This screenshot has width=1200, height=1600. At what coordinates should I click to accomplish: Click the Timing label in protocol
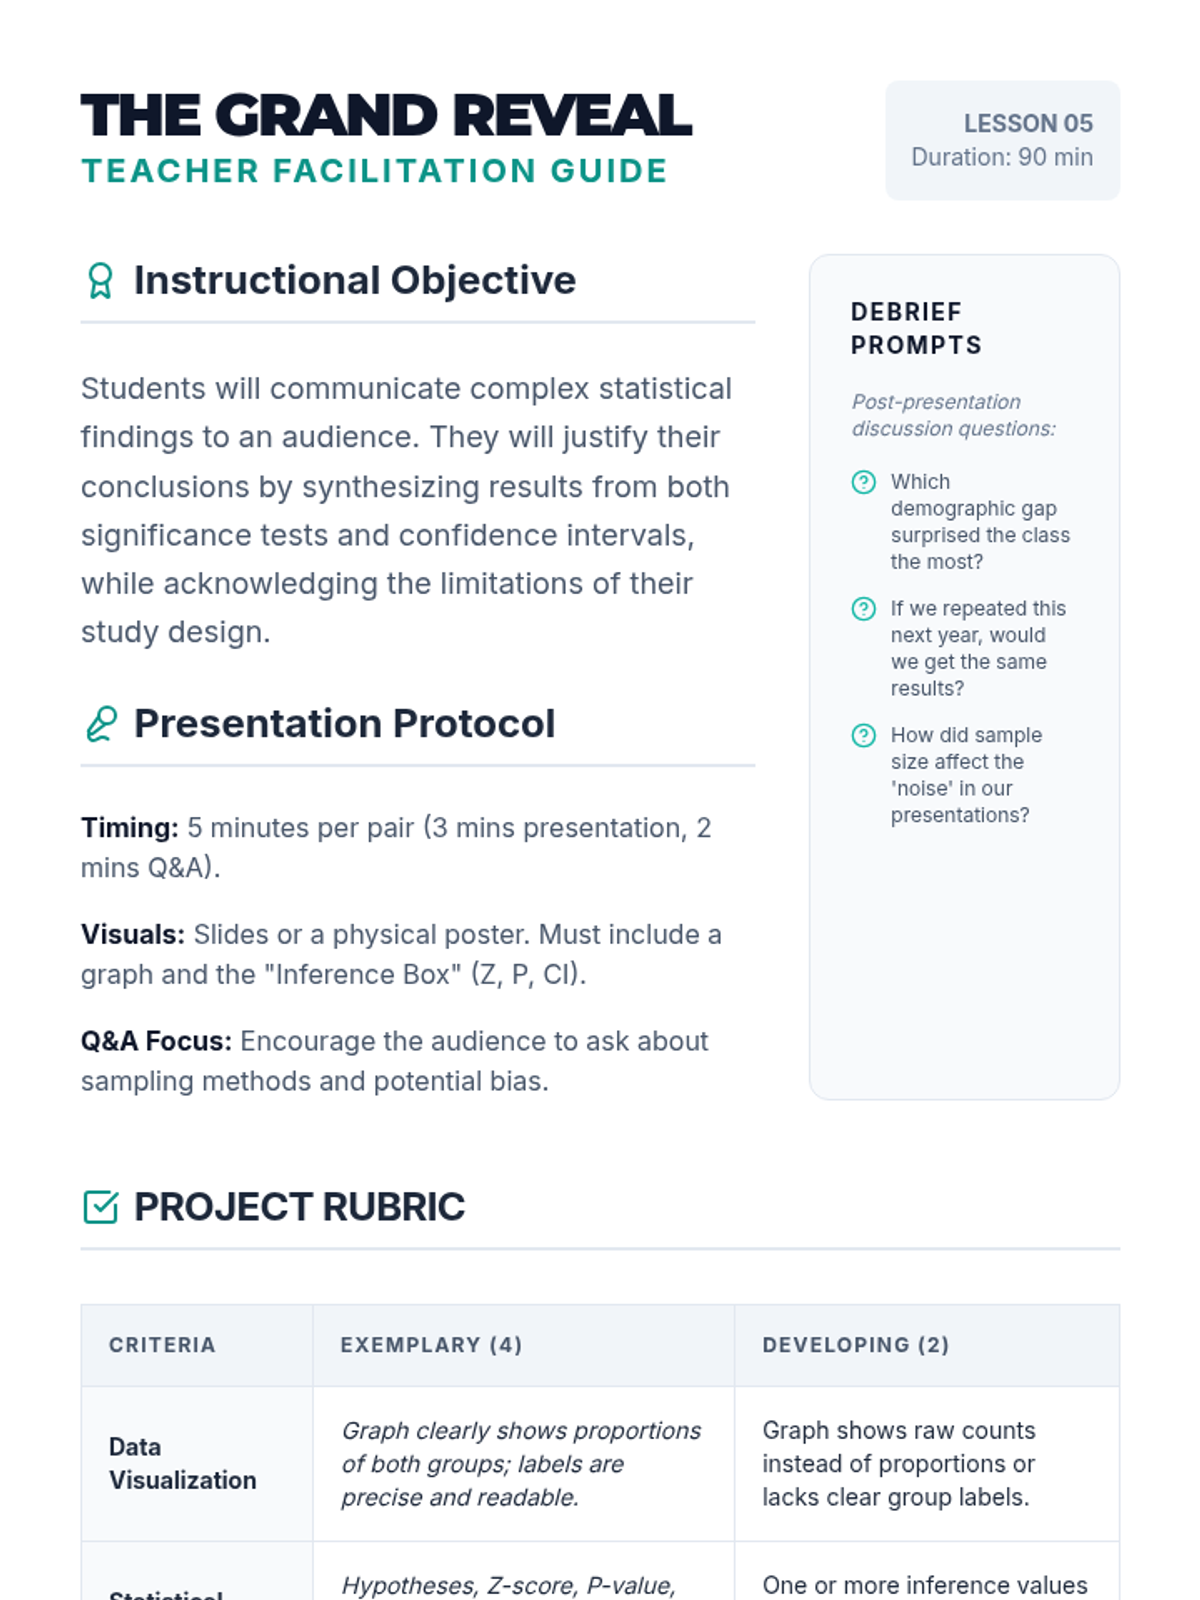click(130, 828)
